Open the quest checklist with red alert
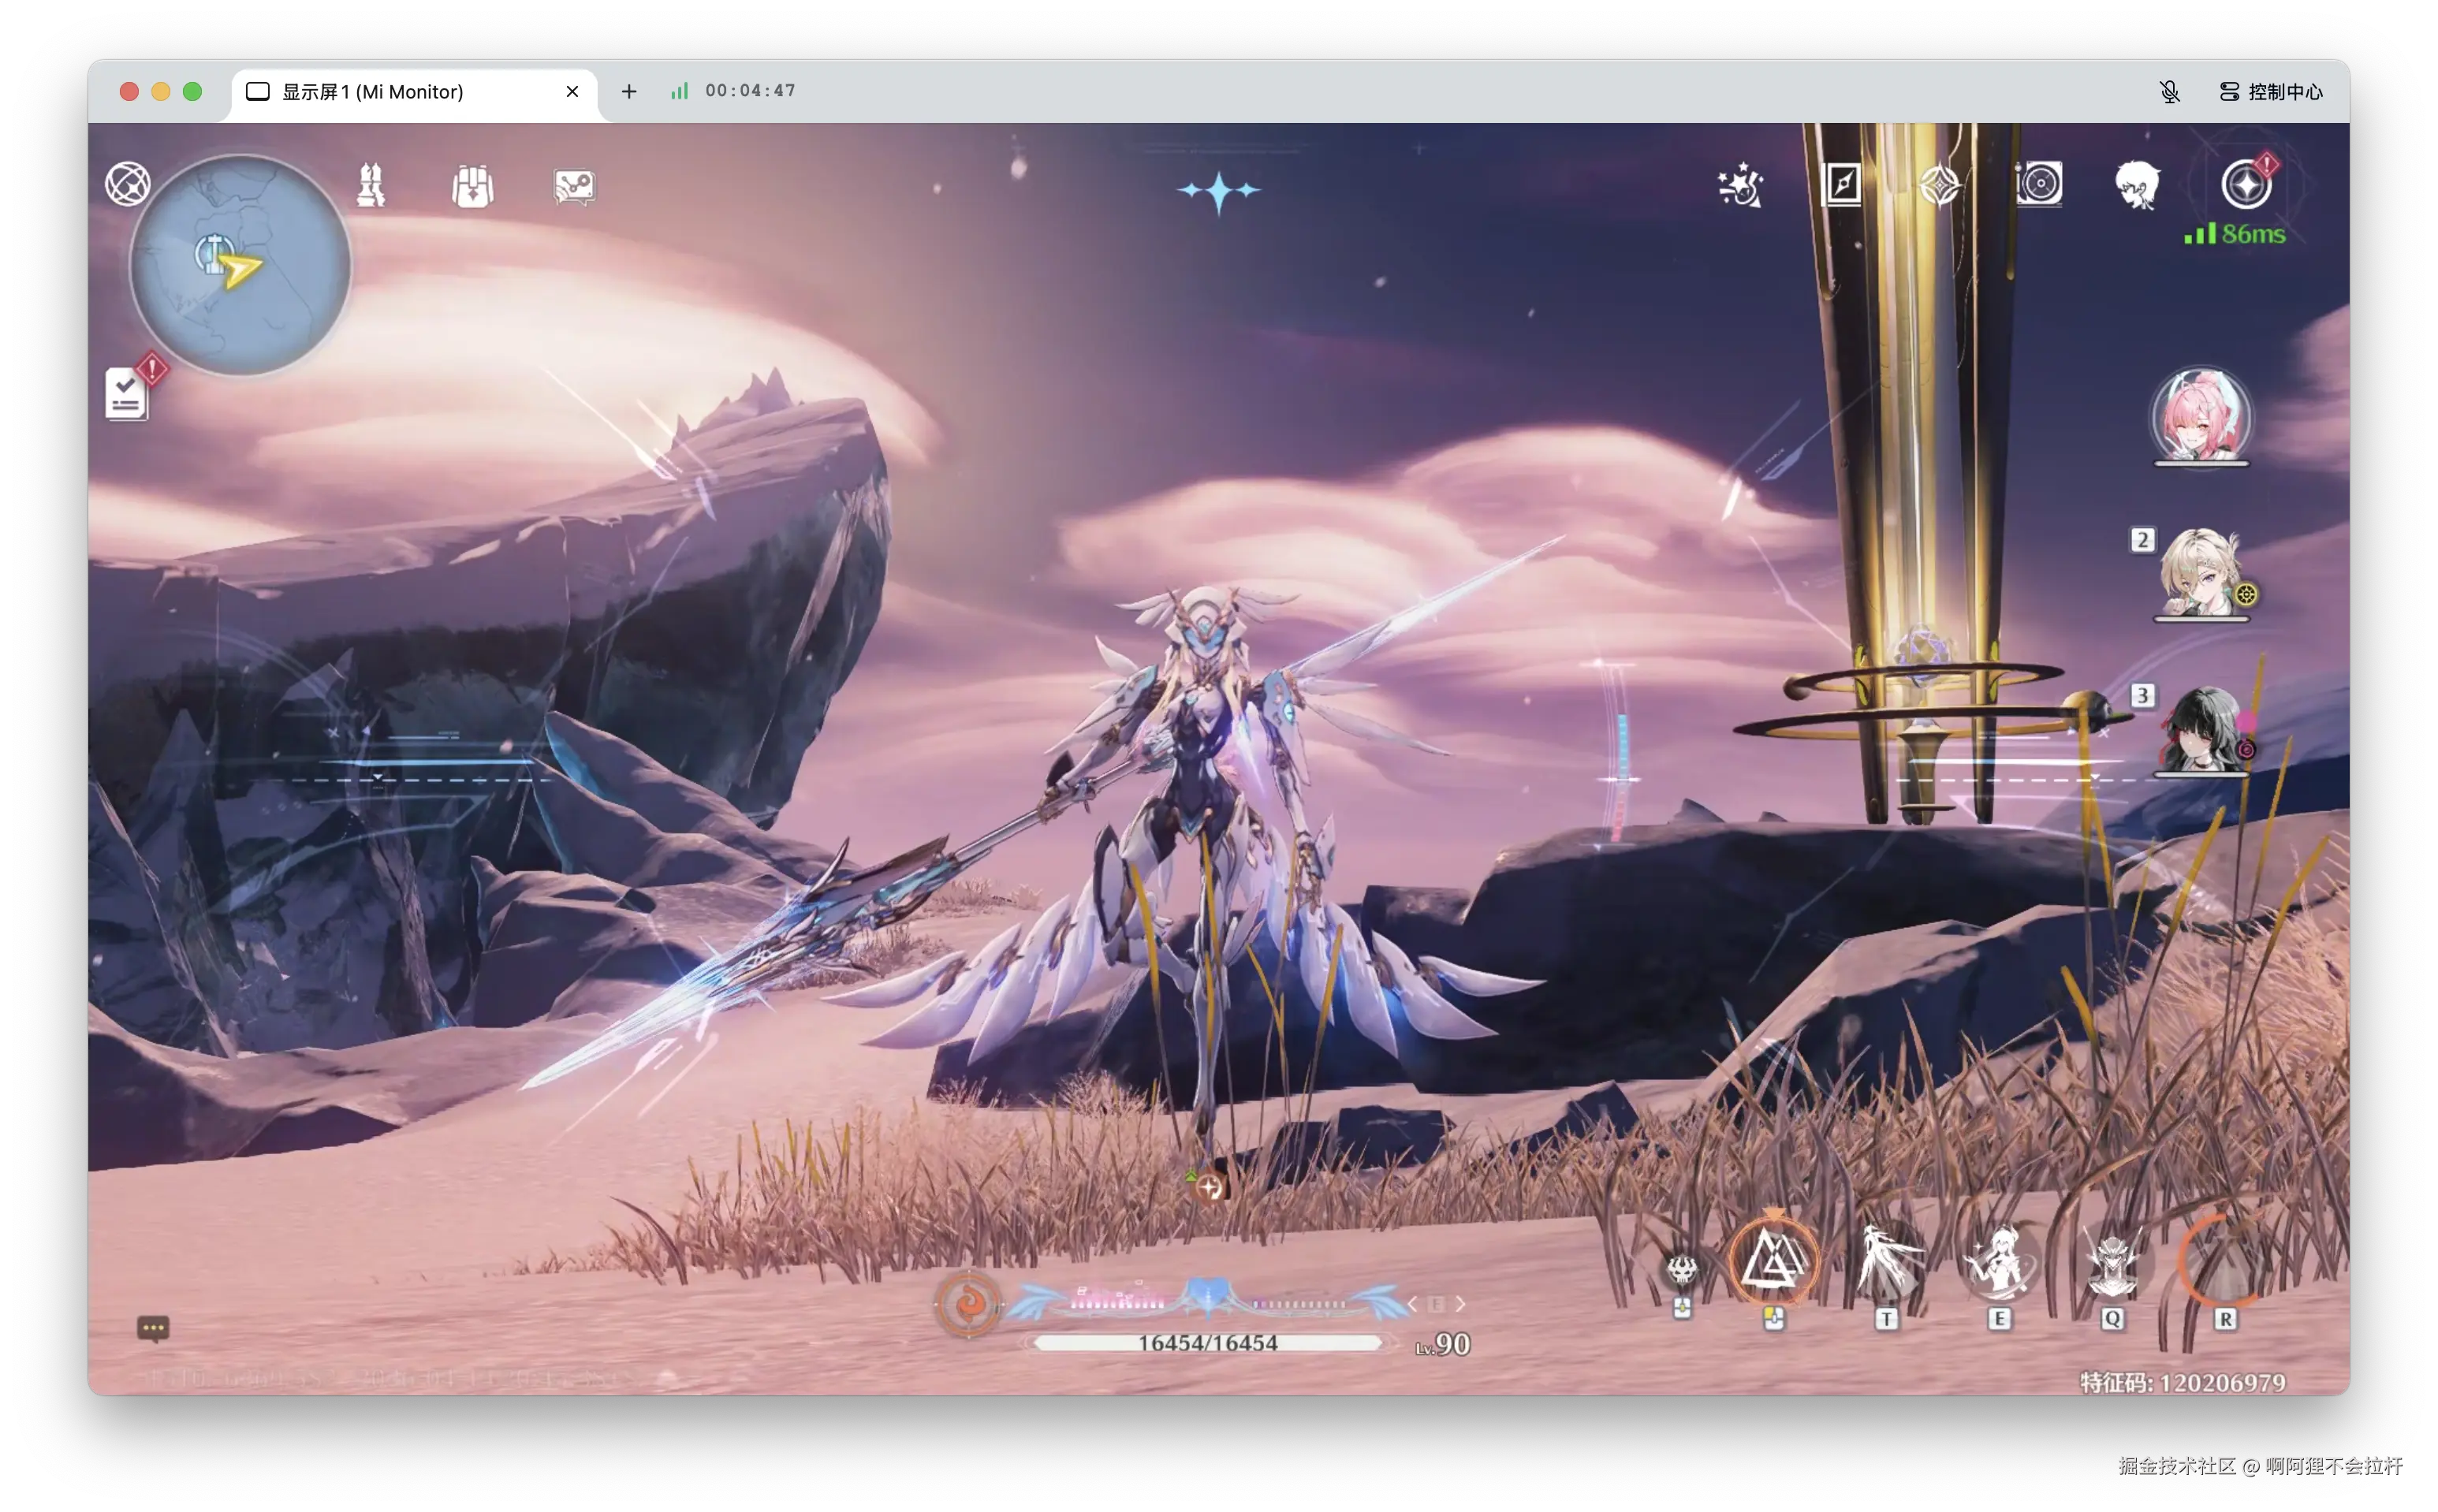Screen dimensions: 2438x1512 [x=127, y=393]
